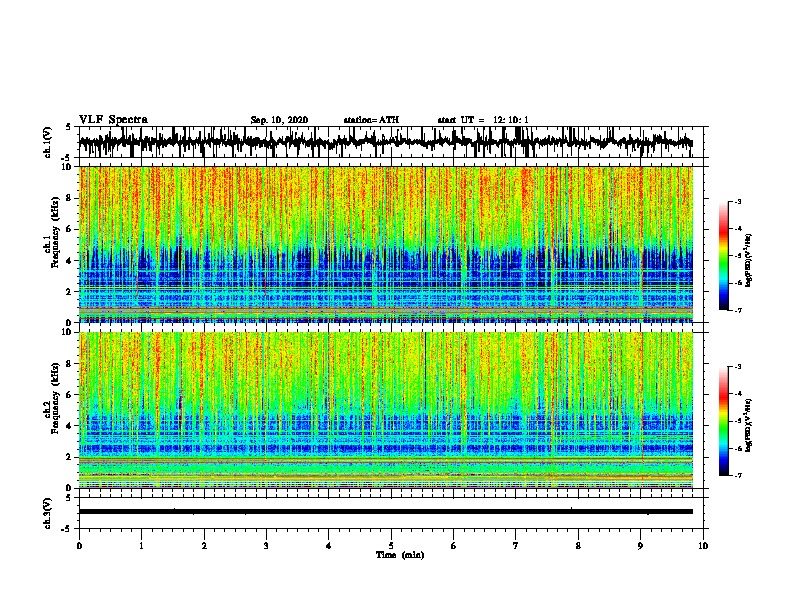
Task: Click inside the ch.1 spectrogram panel
Action: pyautogui.click(x=385, y=244)
